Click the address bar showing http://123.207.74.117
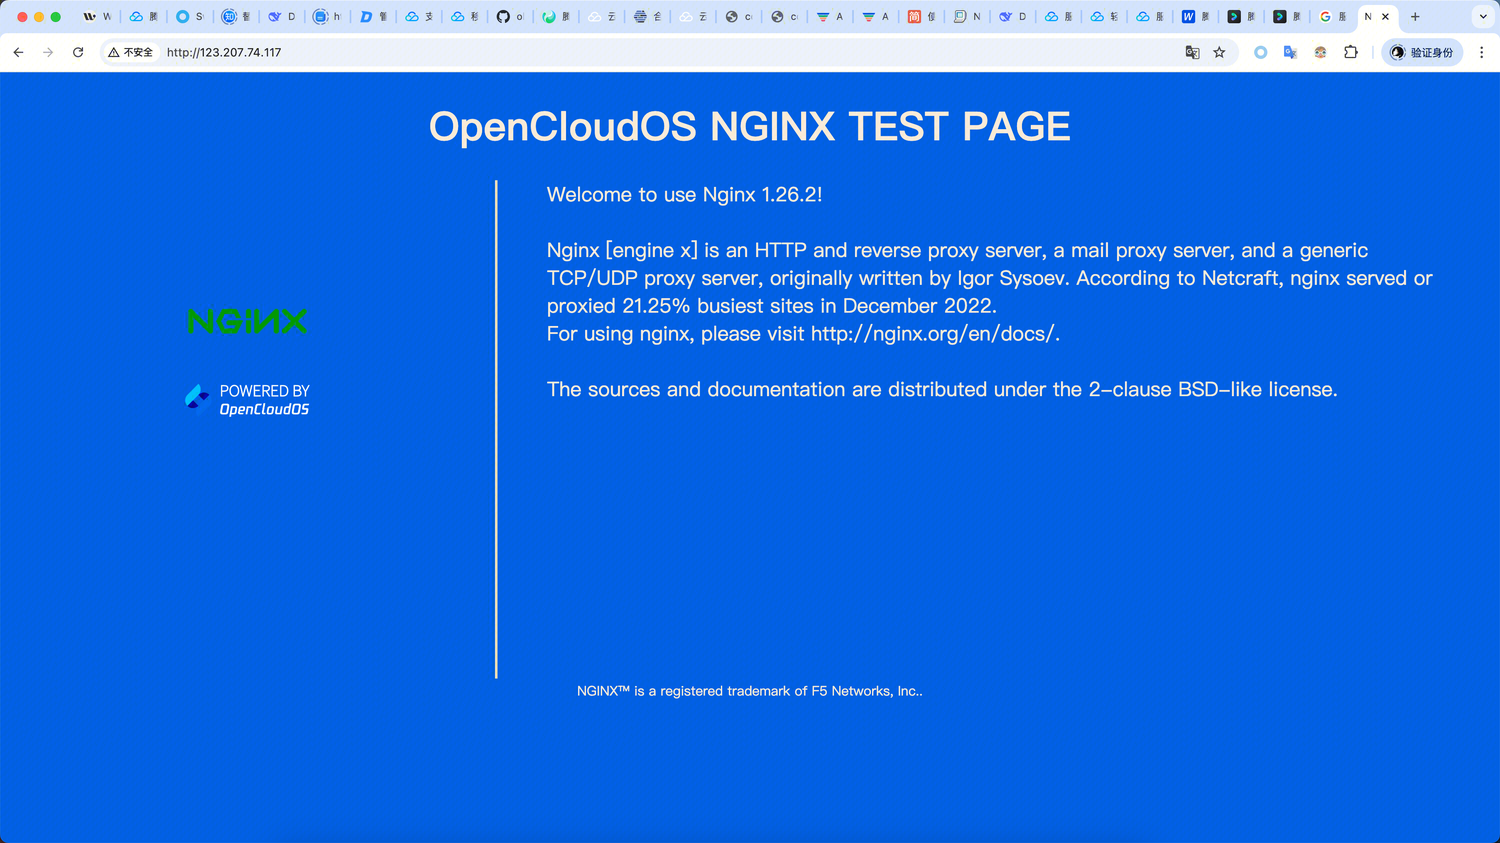Image resolution: width=1500 pixels, height=843 pixels. tap(670, 52)
